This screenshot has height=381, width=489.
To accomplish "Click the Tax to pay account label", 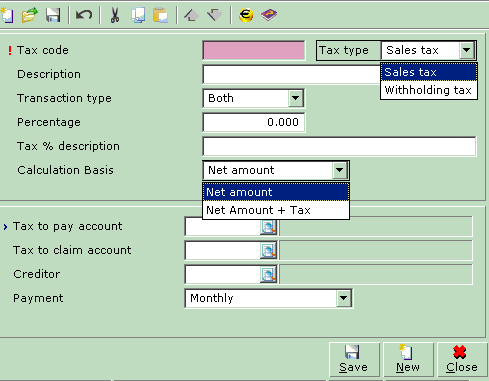I will [68, 227].
